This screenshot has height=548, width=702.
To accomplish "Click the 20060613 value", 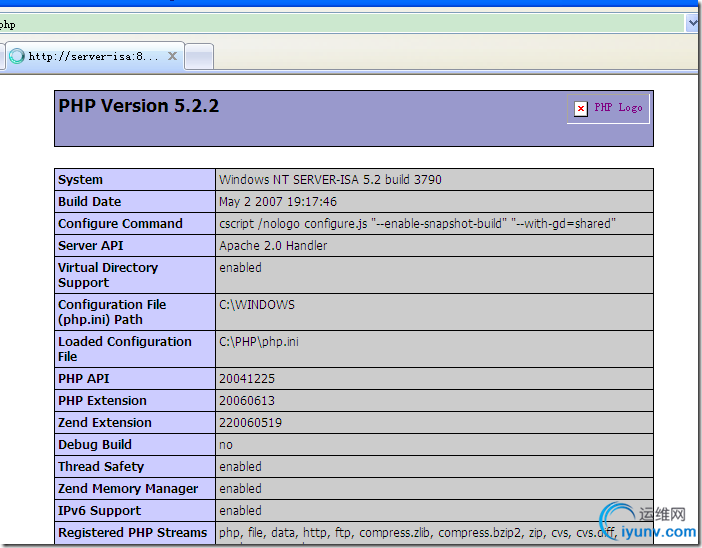I will click(247, 401).
